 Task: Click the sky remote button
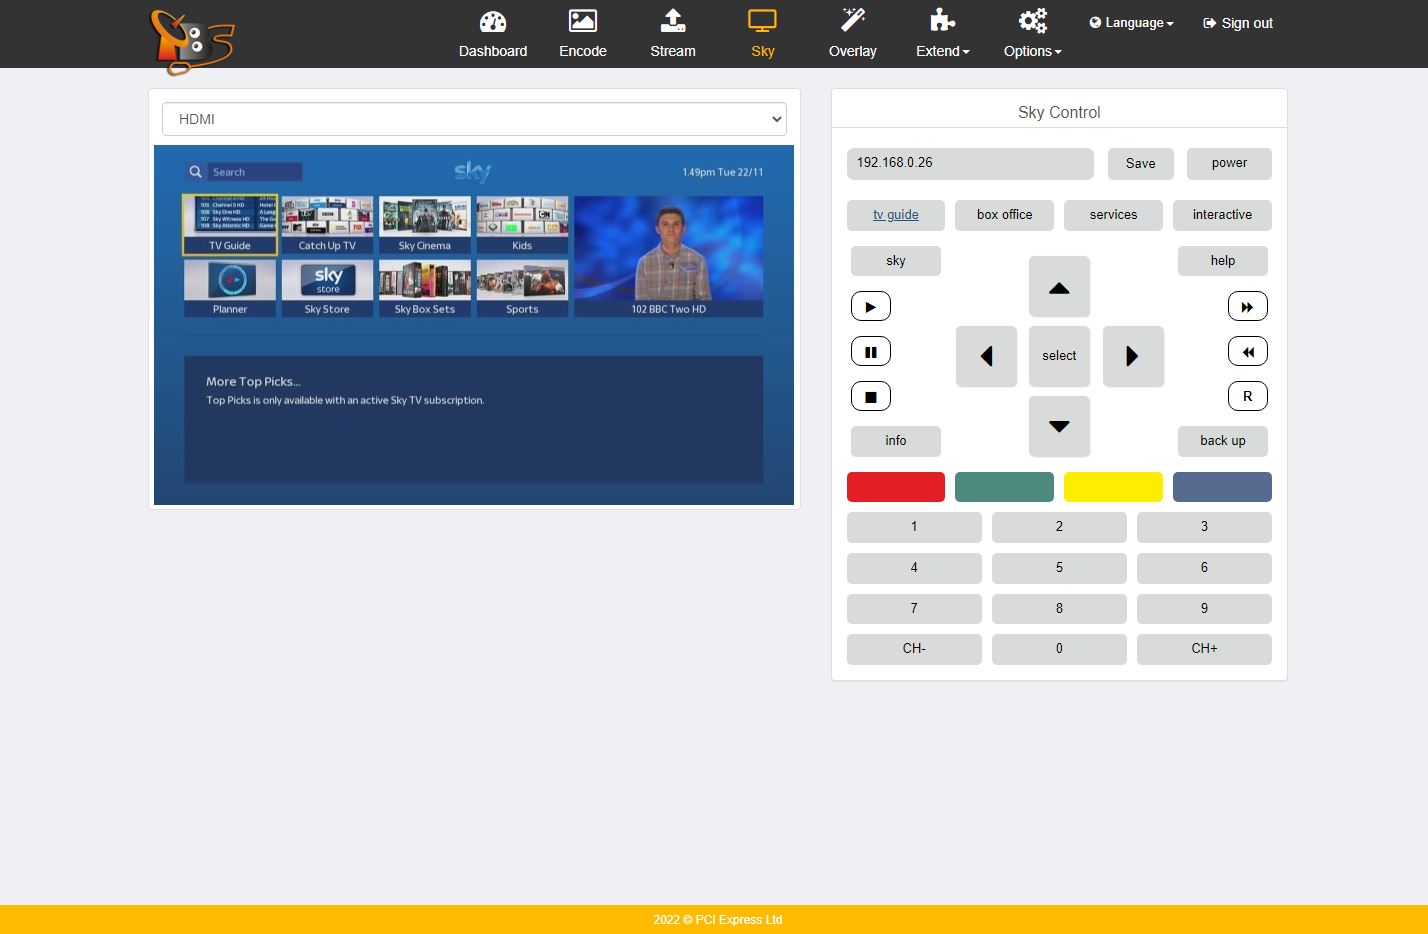click(x=896, y=261)
